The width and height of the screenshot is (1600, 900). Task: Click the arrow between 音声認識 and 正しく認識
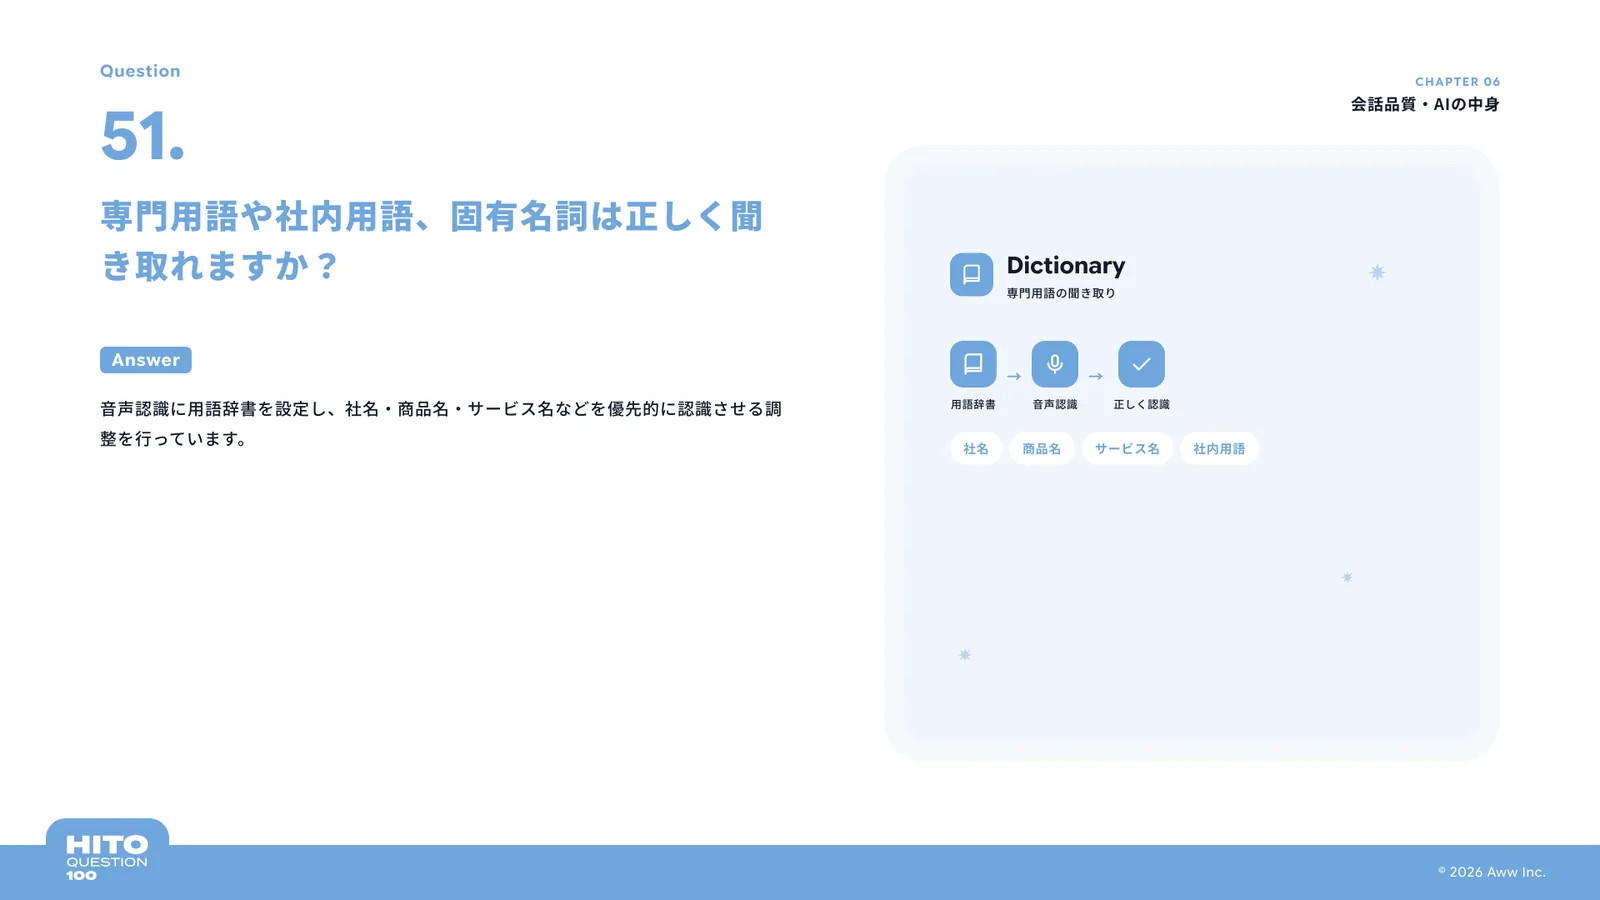click(1096, 376)
